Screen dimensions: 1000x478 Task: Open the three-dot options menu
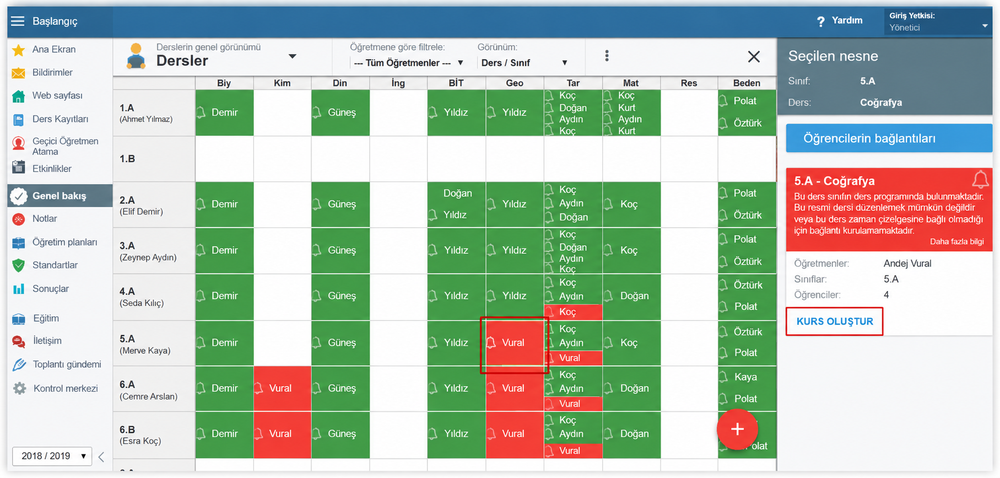607,56
